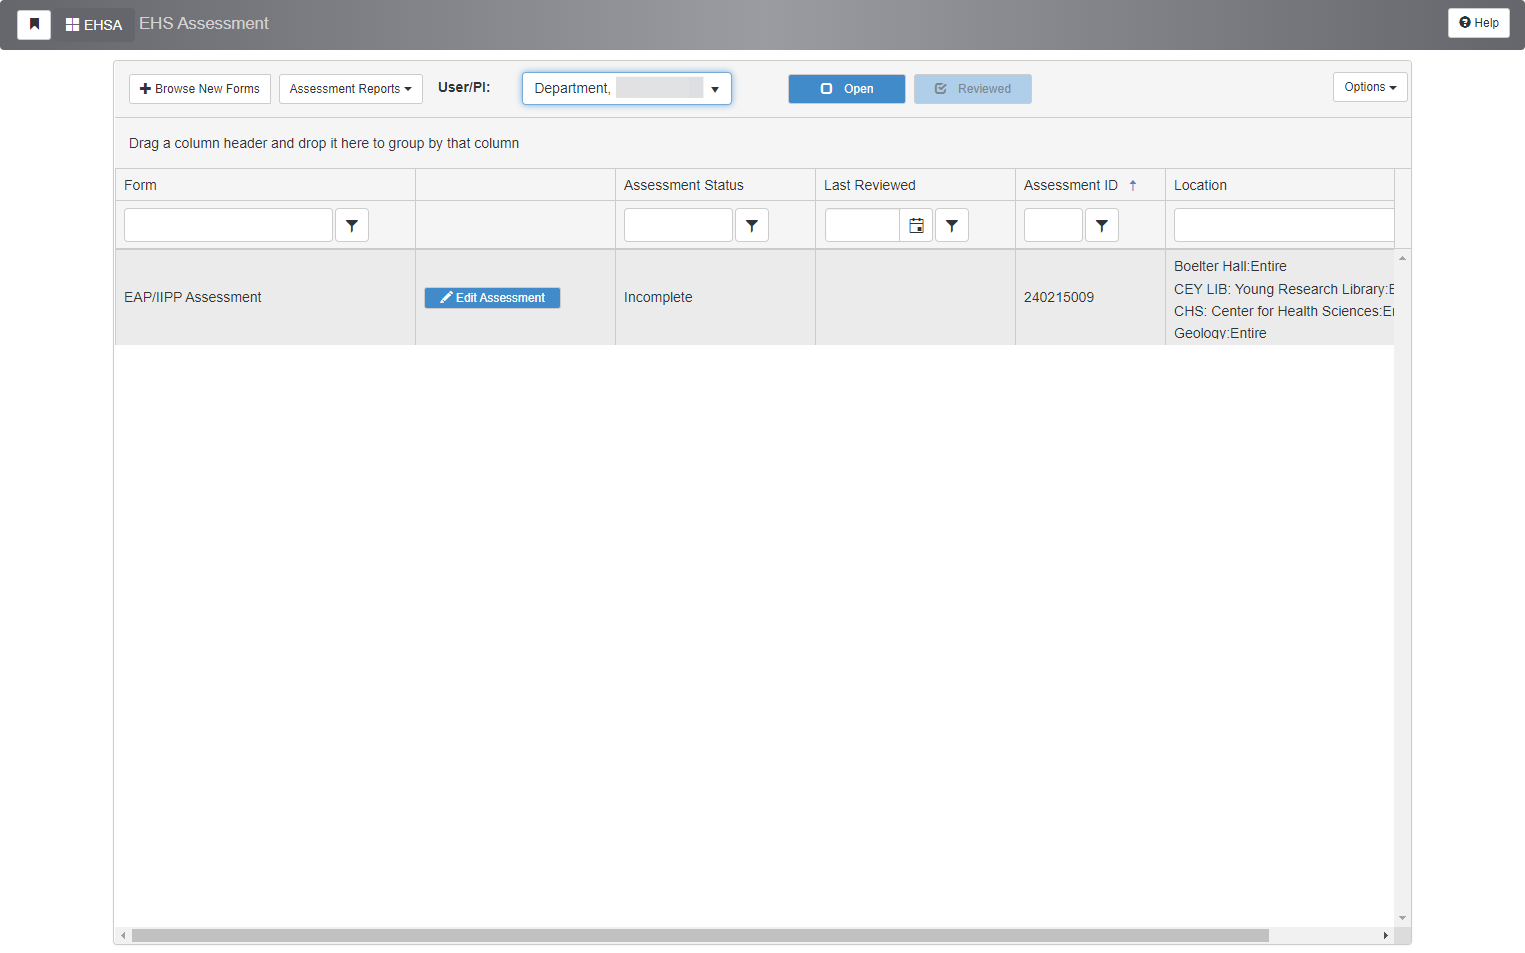Screen dimensions: 1525x953
Task: Focus the Assessment ID filter field
Action: click(1053, 226)
